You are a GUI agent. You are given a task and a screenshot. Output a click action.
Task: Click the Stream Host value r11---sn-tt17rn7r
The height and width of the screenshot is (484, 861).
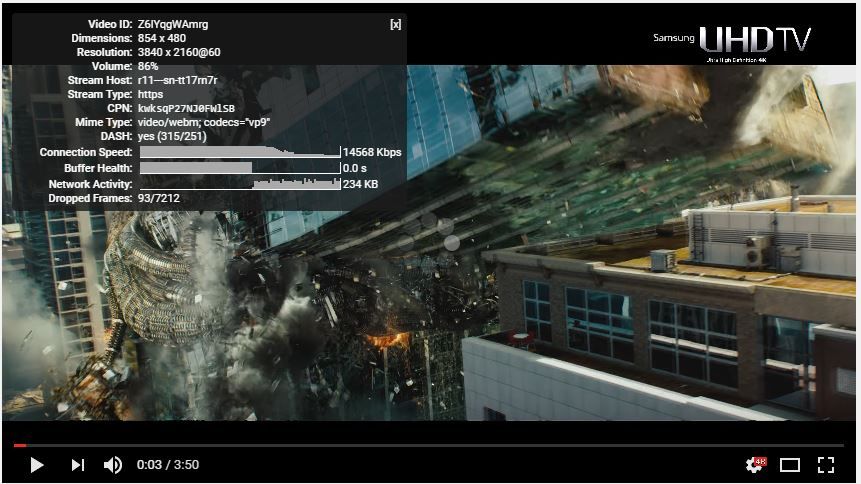[x=178, y=80]
